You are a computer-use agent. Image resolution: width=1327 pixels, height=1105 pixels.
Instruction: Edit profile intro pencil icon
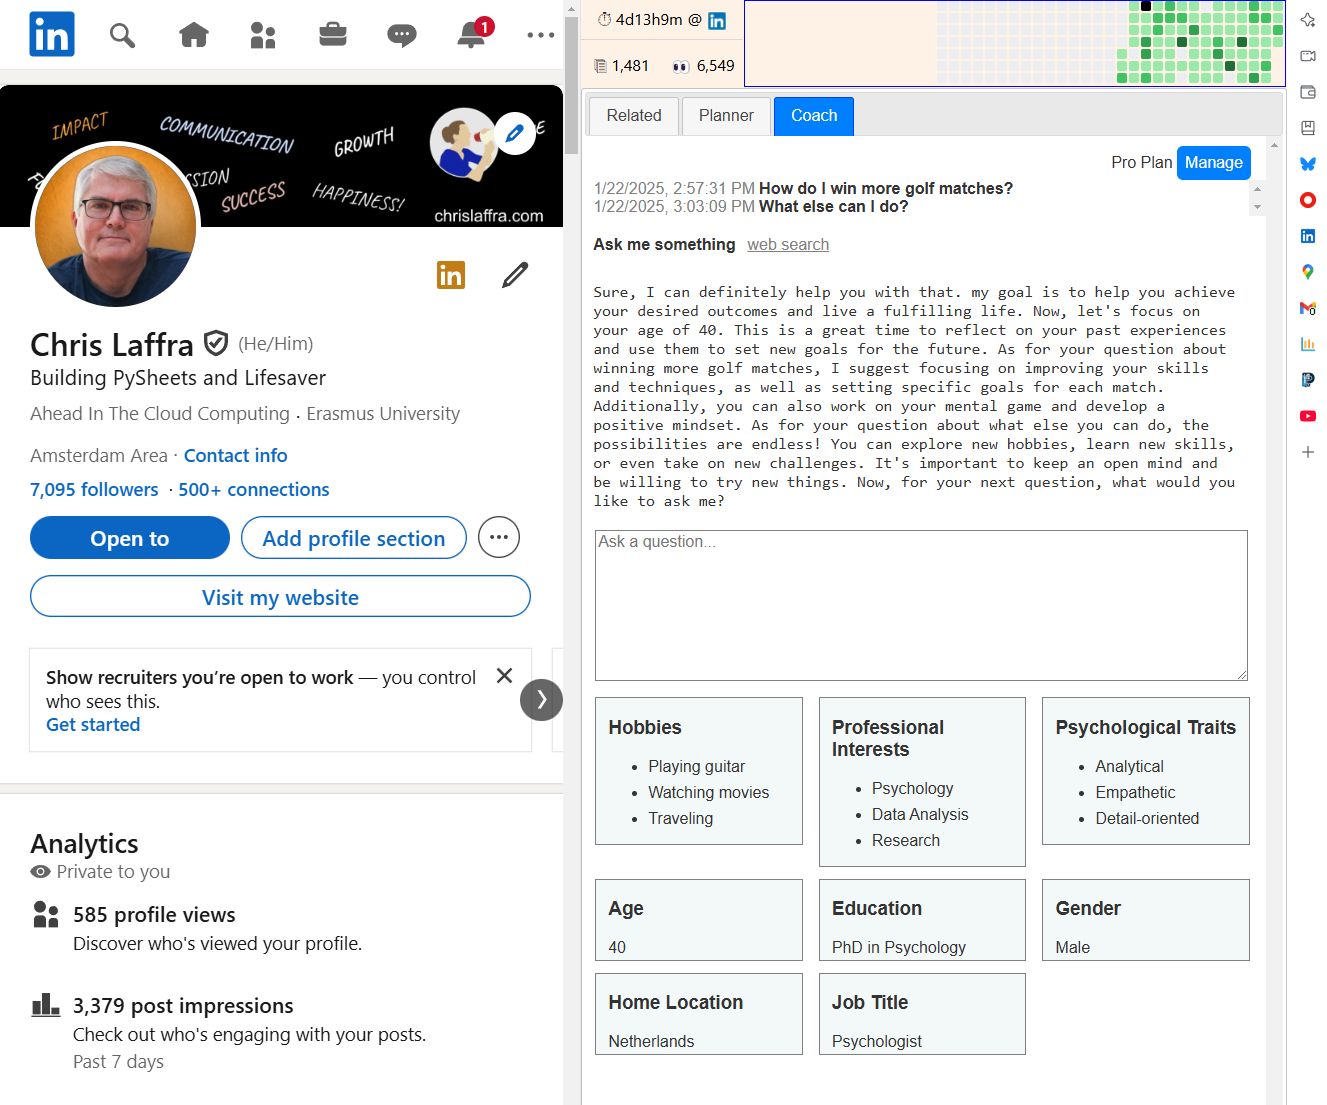pyautogui.click(x=515, y=275)
